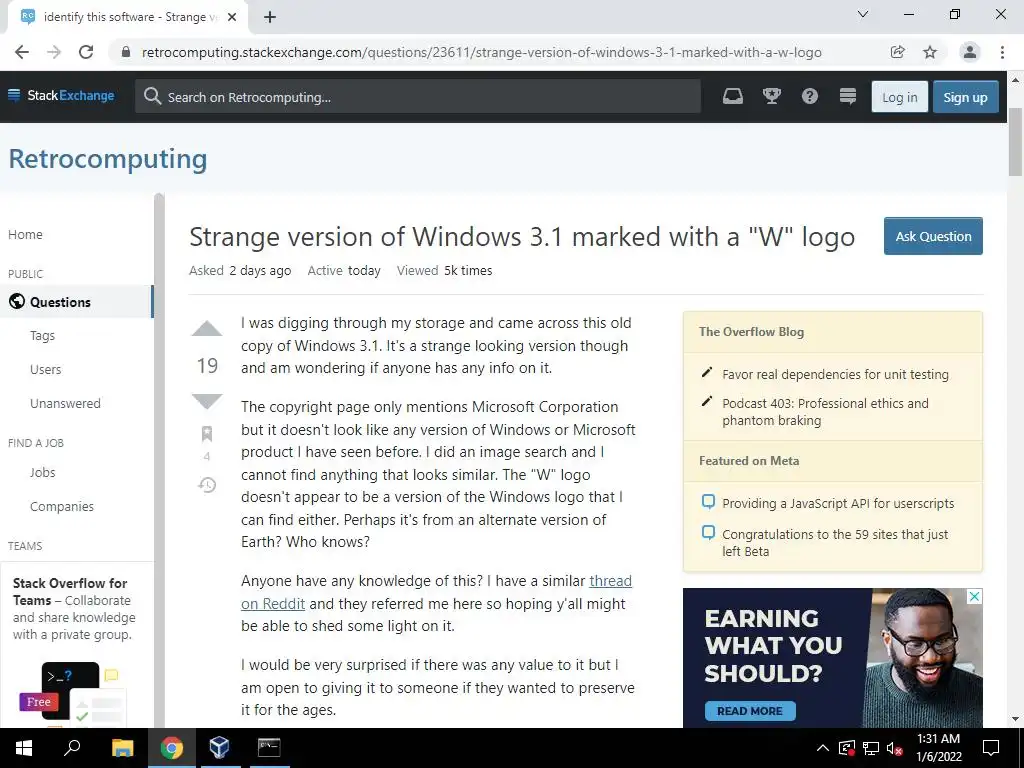Click the padlock site info icon
1024x768 pixels.
(126, 52)
